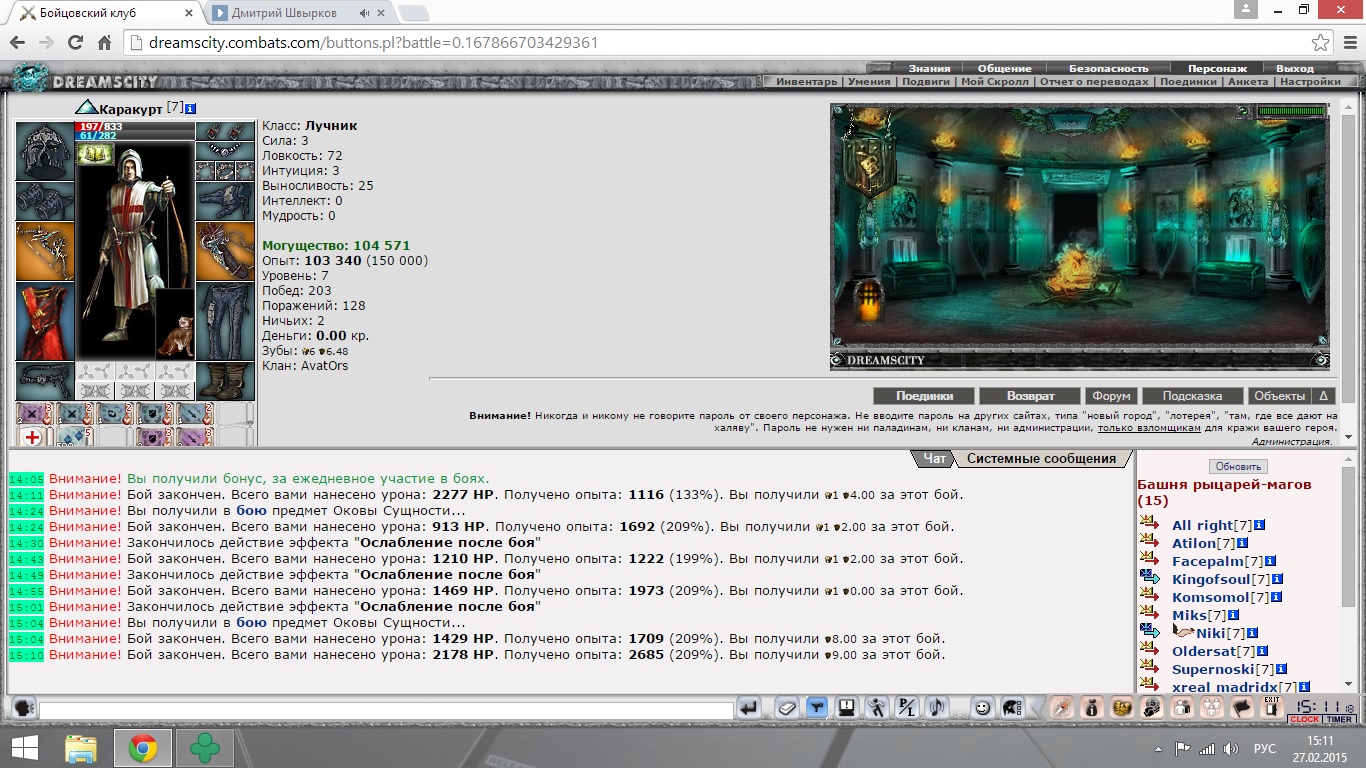Open the bow weapon slot

coord(45,251)
